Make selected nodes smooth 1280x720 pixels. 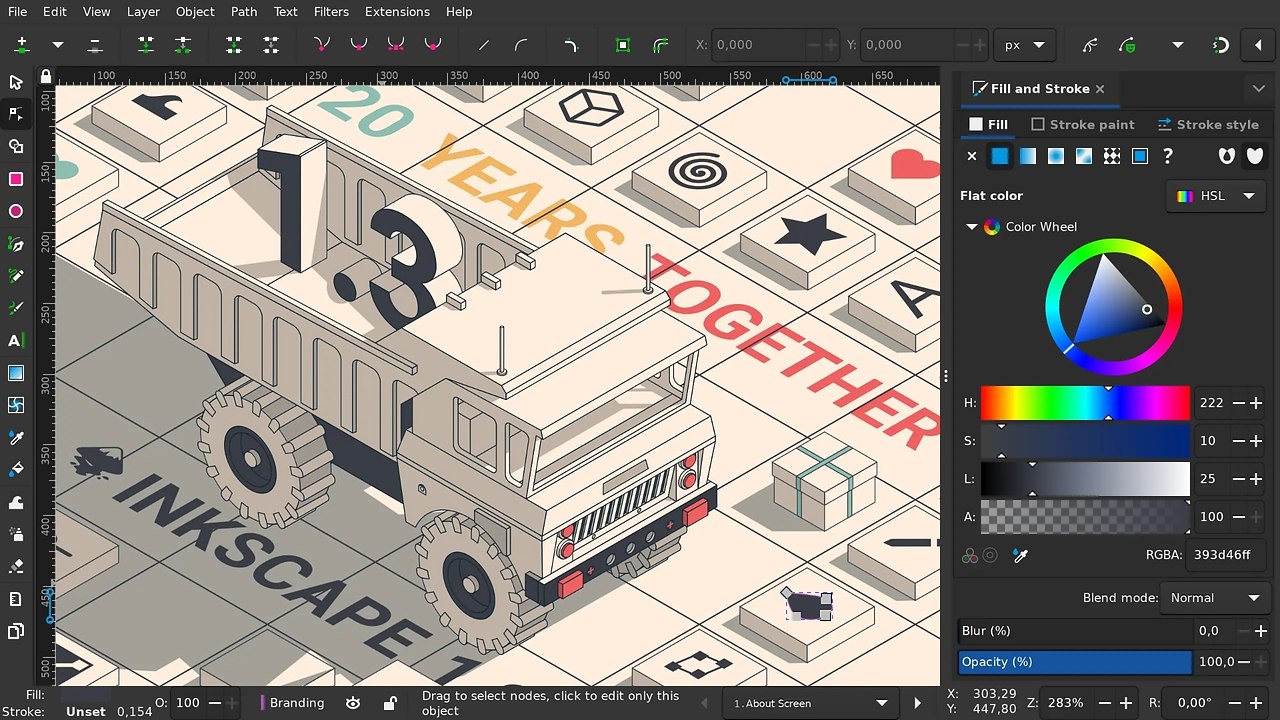coord(358,45)
